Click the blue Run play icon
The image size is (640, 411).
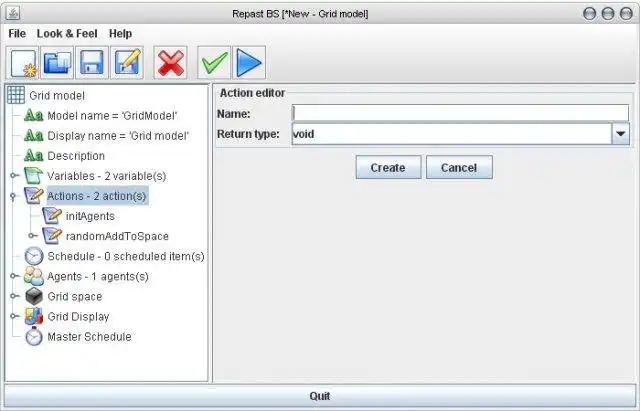[249, 62]
